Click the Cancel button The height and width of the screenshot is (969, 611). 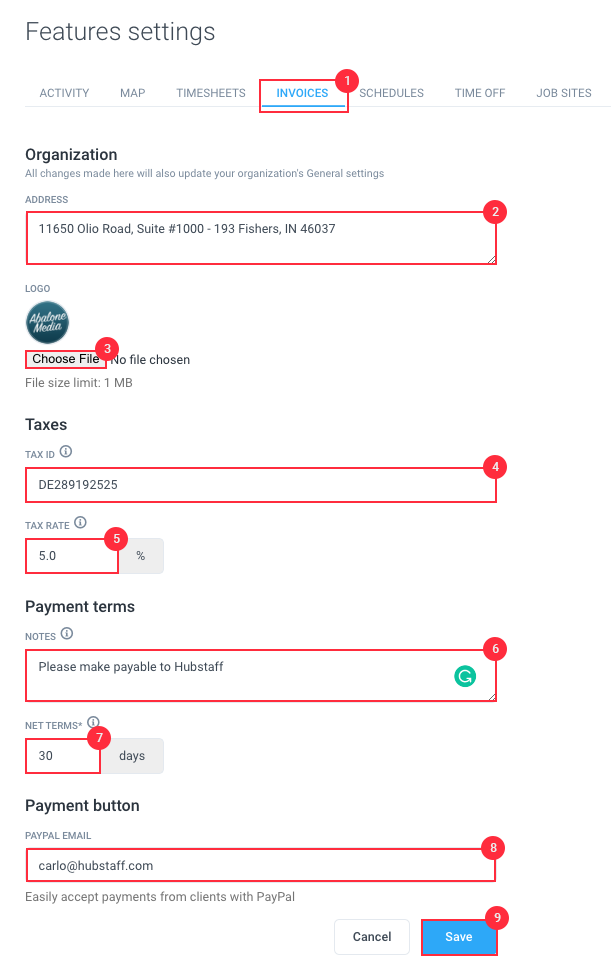(371, 937)
